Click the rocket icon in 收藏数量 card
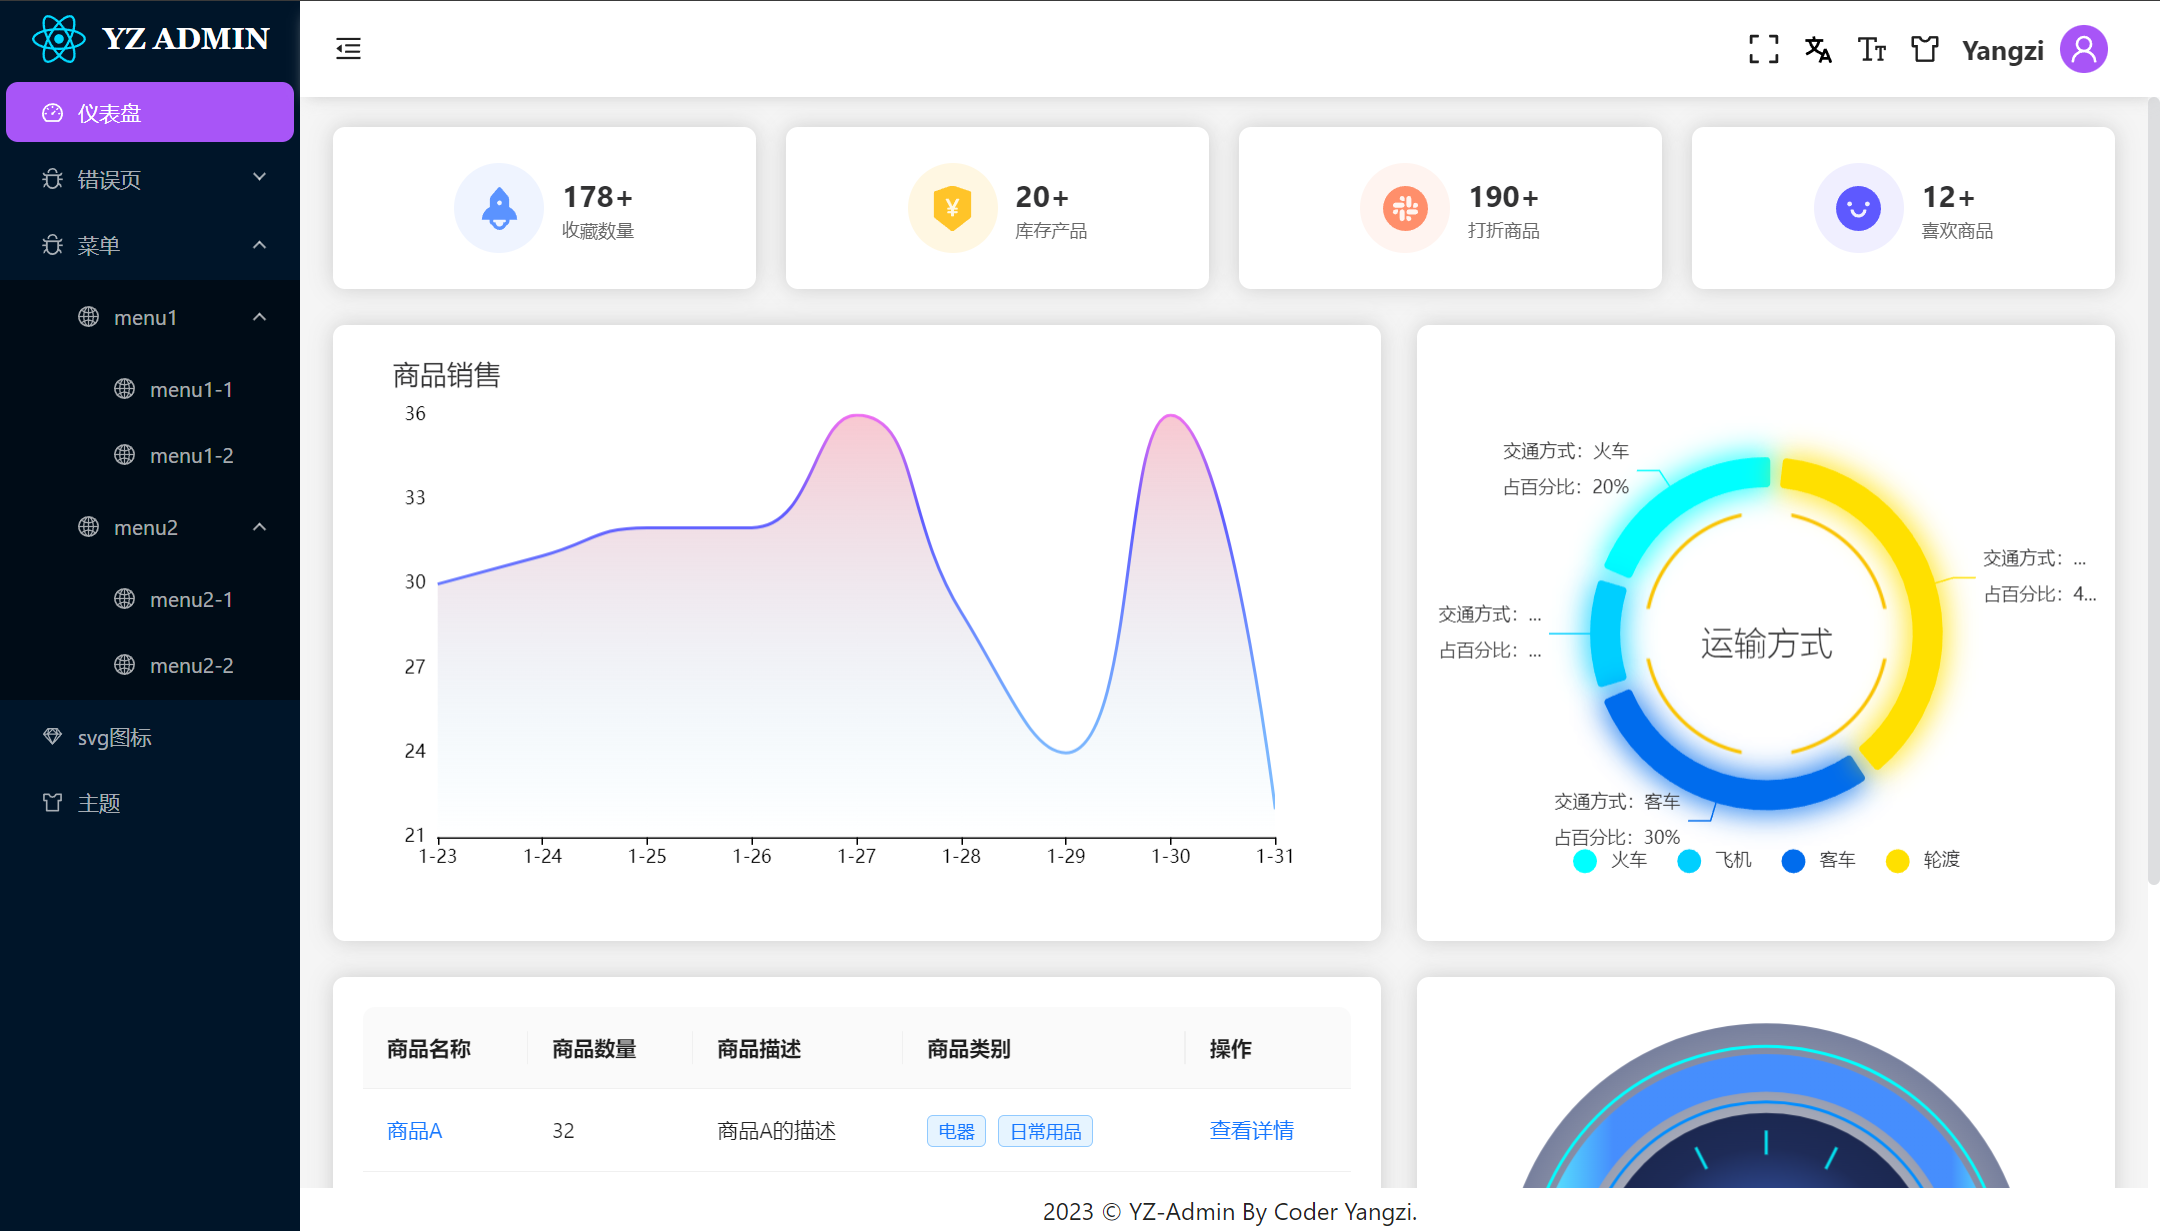The height and width of the screenshot is (1231, 2160). point(499,208)
